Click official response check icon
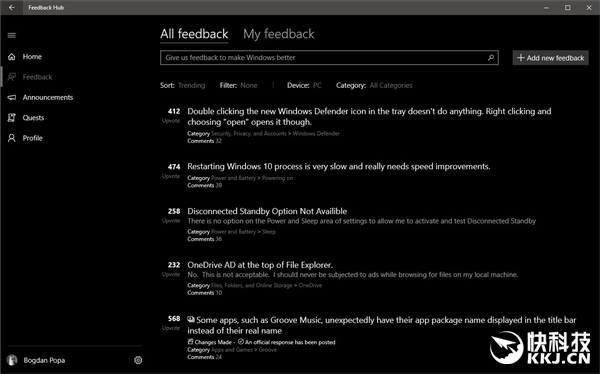Viewport: 600px width, 374px height. click(240, 342)
